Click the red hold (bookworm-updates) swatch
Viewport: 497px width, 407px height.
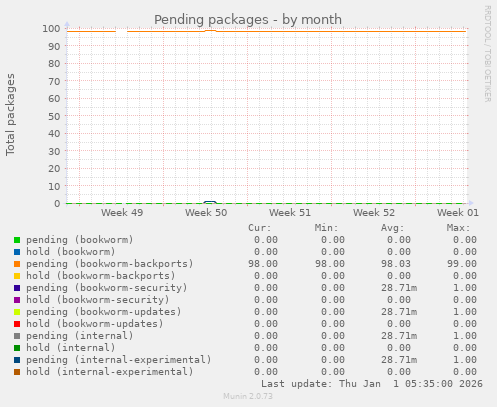tap(17, 324)
